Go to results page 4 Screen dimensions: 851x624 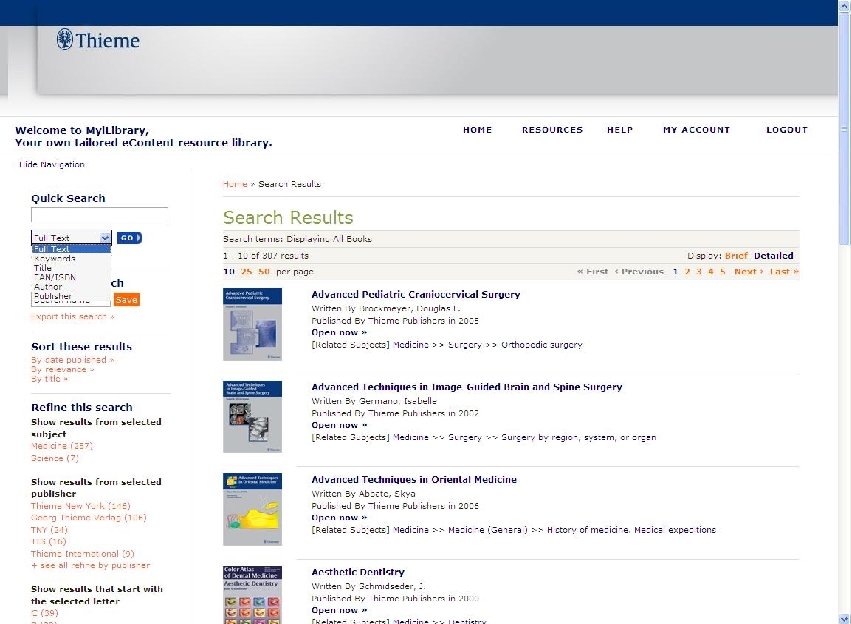[x=711, y=271]
